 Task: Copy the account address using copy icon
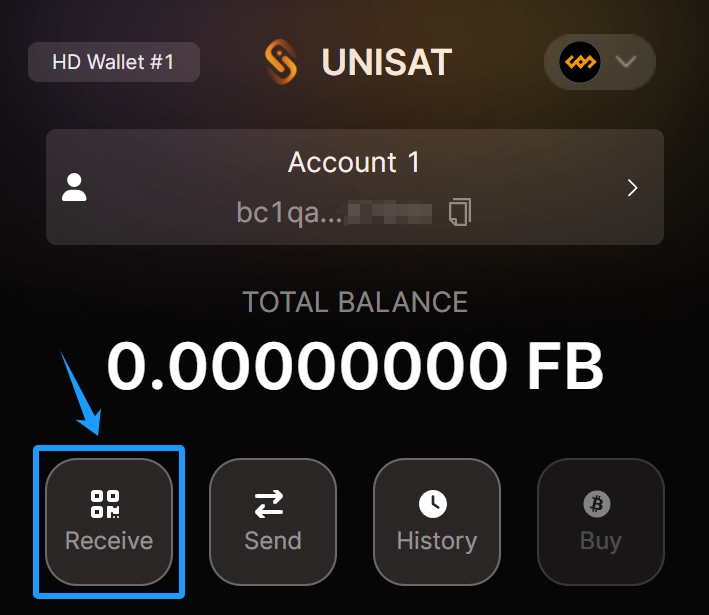460,212
